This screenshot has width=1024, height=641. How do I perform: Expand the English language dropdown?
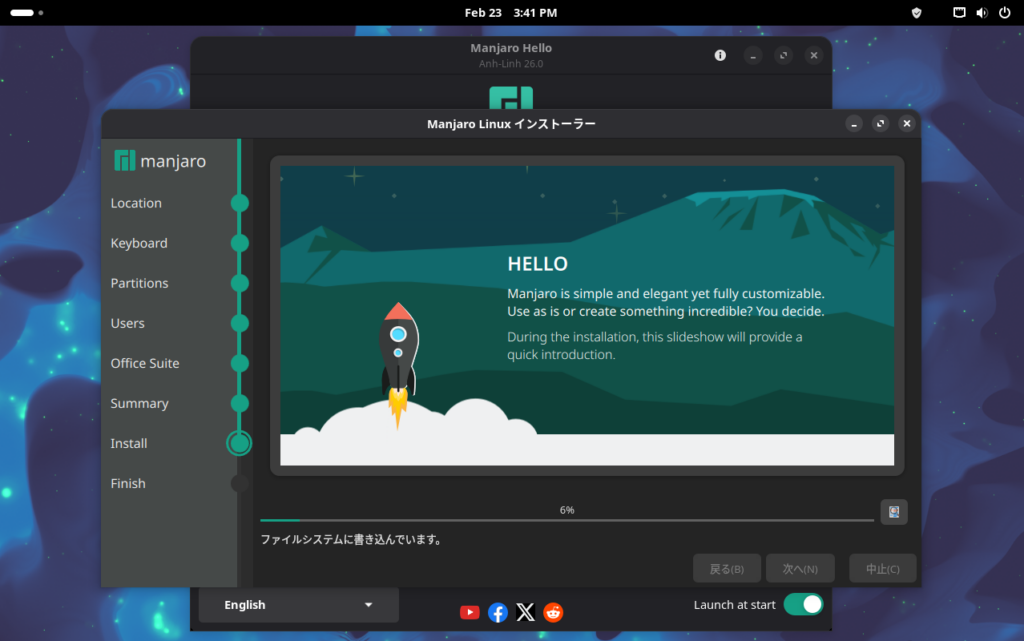click(x=298, y=605)
